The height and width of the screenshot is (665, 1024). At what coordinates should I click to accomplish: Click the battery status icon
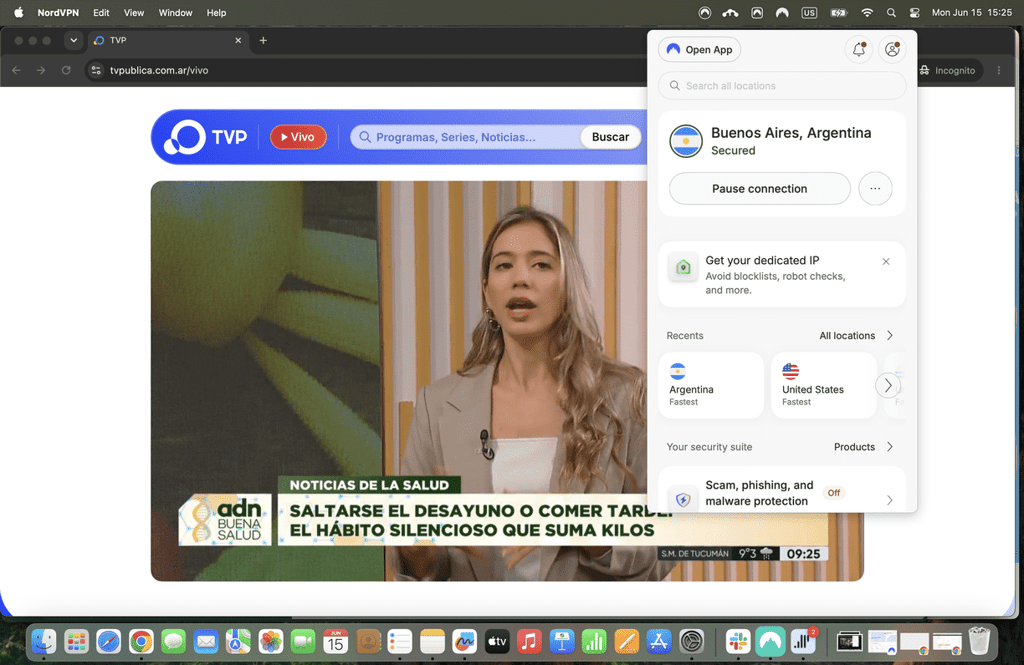(x=839, y=12)
